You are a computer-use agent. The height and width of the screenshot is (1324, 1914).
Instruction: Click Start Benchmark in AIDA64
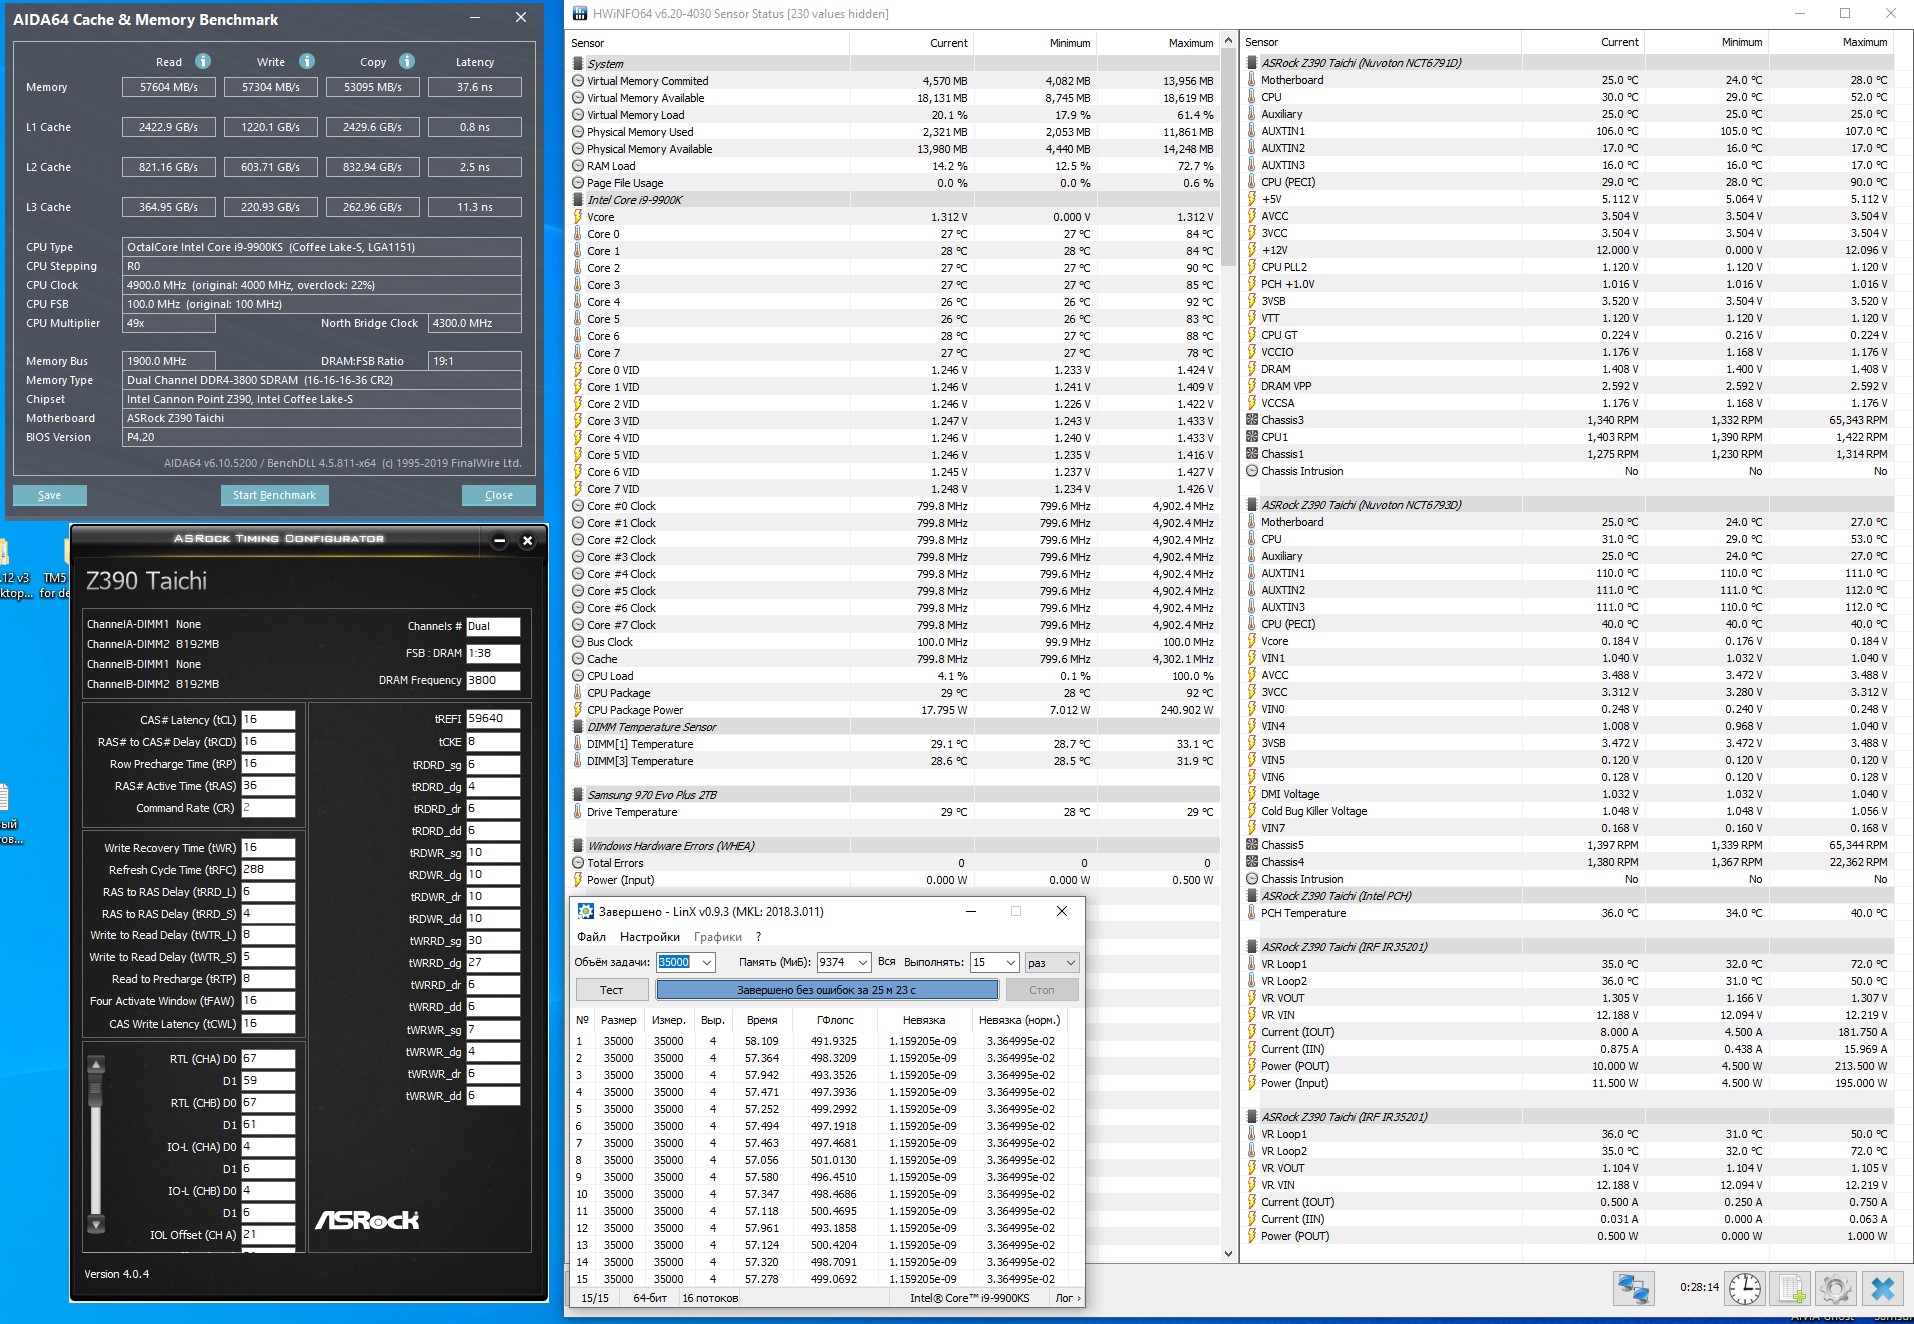point(274,495)
